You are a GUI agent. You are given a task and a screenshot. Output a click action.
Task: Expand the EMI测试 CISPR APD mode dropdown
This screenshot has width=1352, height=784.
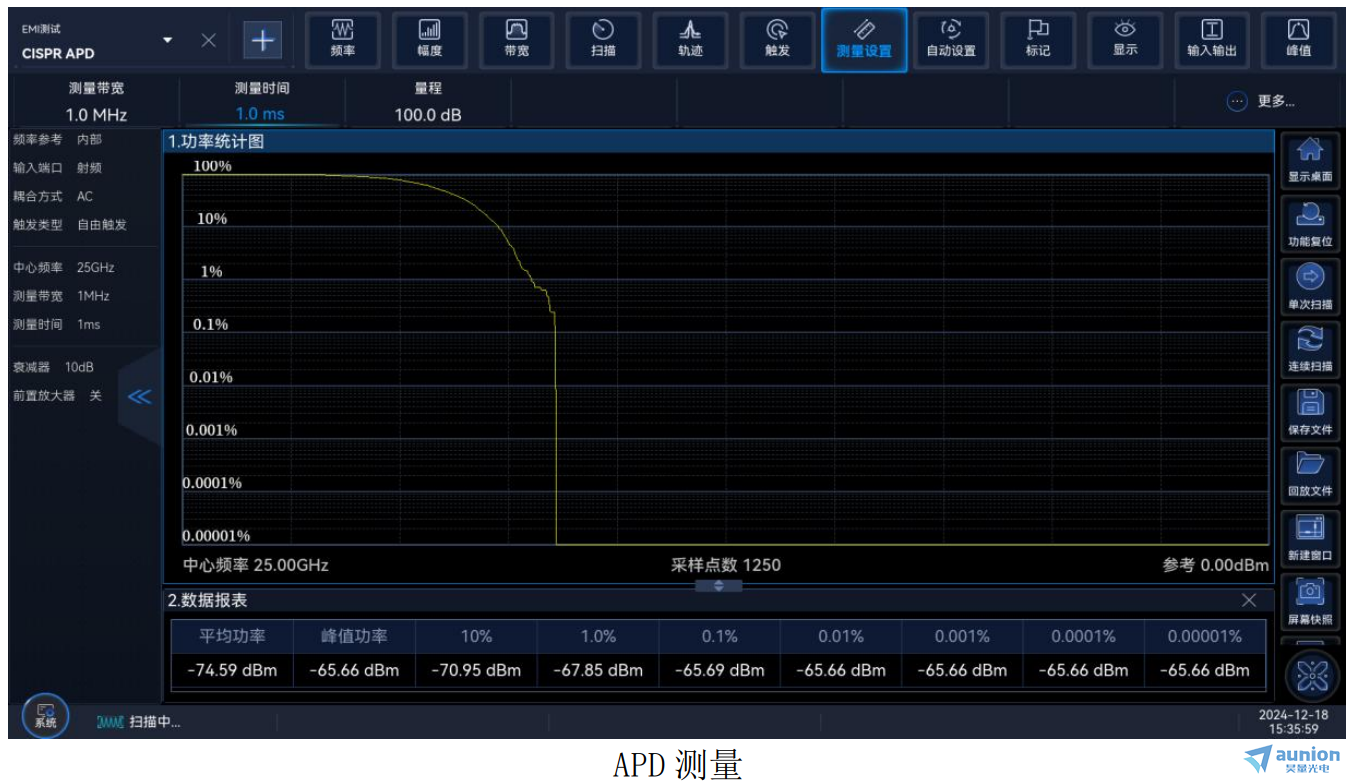click(x=167, y=40)
